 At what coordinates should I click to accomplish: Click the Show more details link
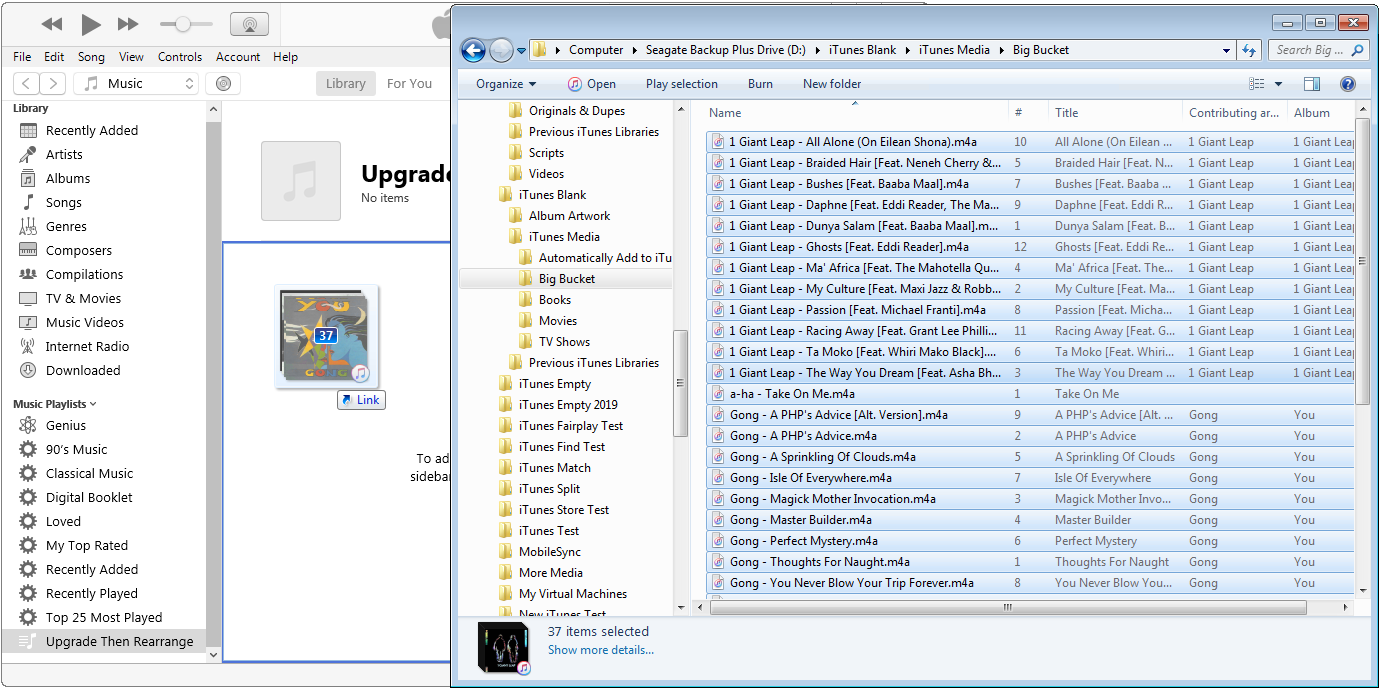point(601,650)
